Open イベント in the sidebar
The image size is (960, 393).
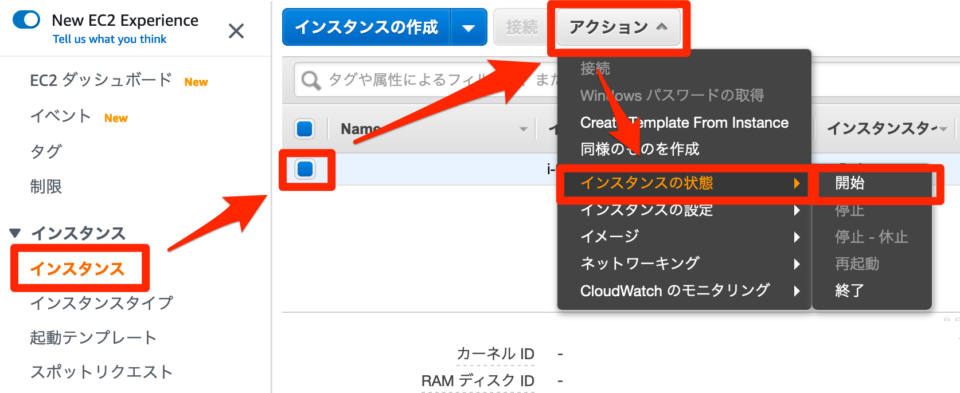(x=61, y=116)
